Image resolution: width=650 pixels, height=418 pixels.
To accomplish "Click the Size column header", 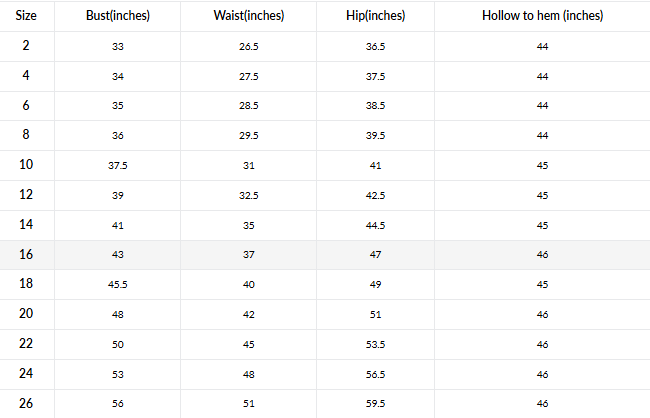I will 26,17.
